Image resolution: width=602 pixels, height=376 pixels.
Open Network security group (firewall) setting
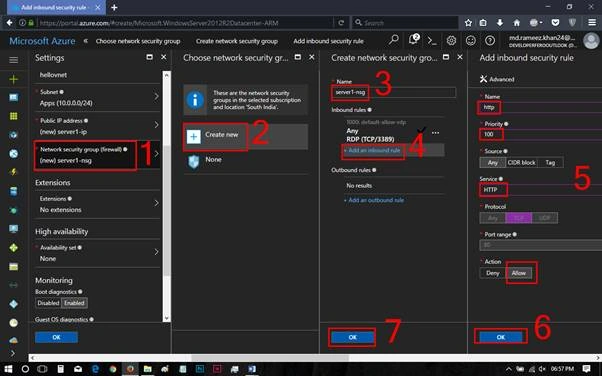click(98, 155)
